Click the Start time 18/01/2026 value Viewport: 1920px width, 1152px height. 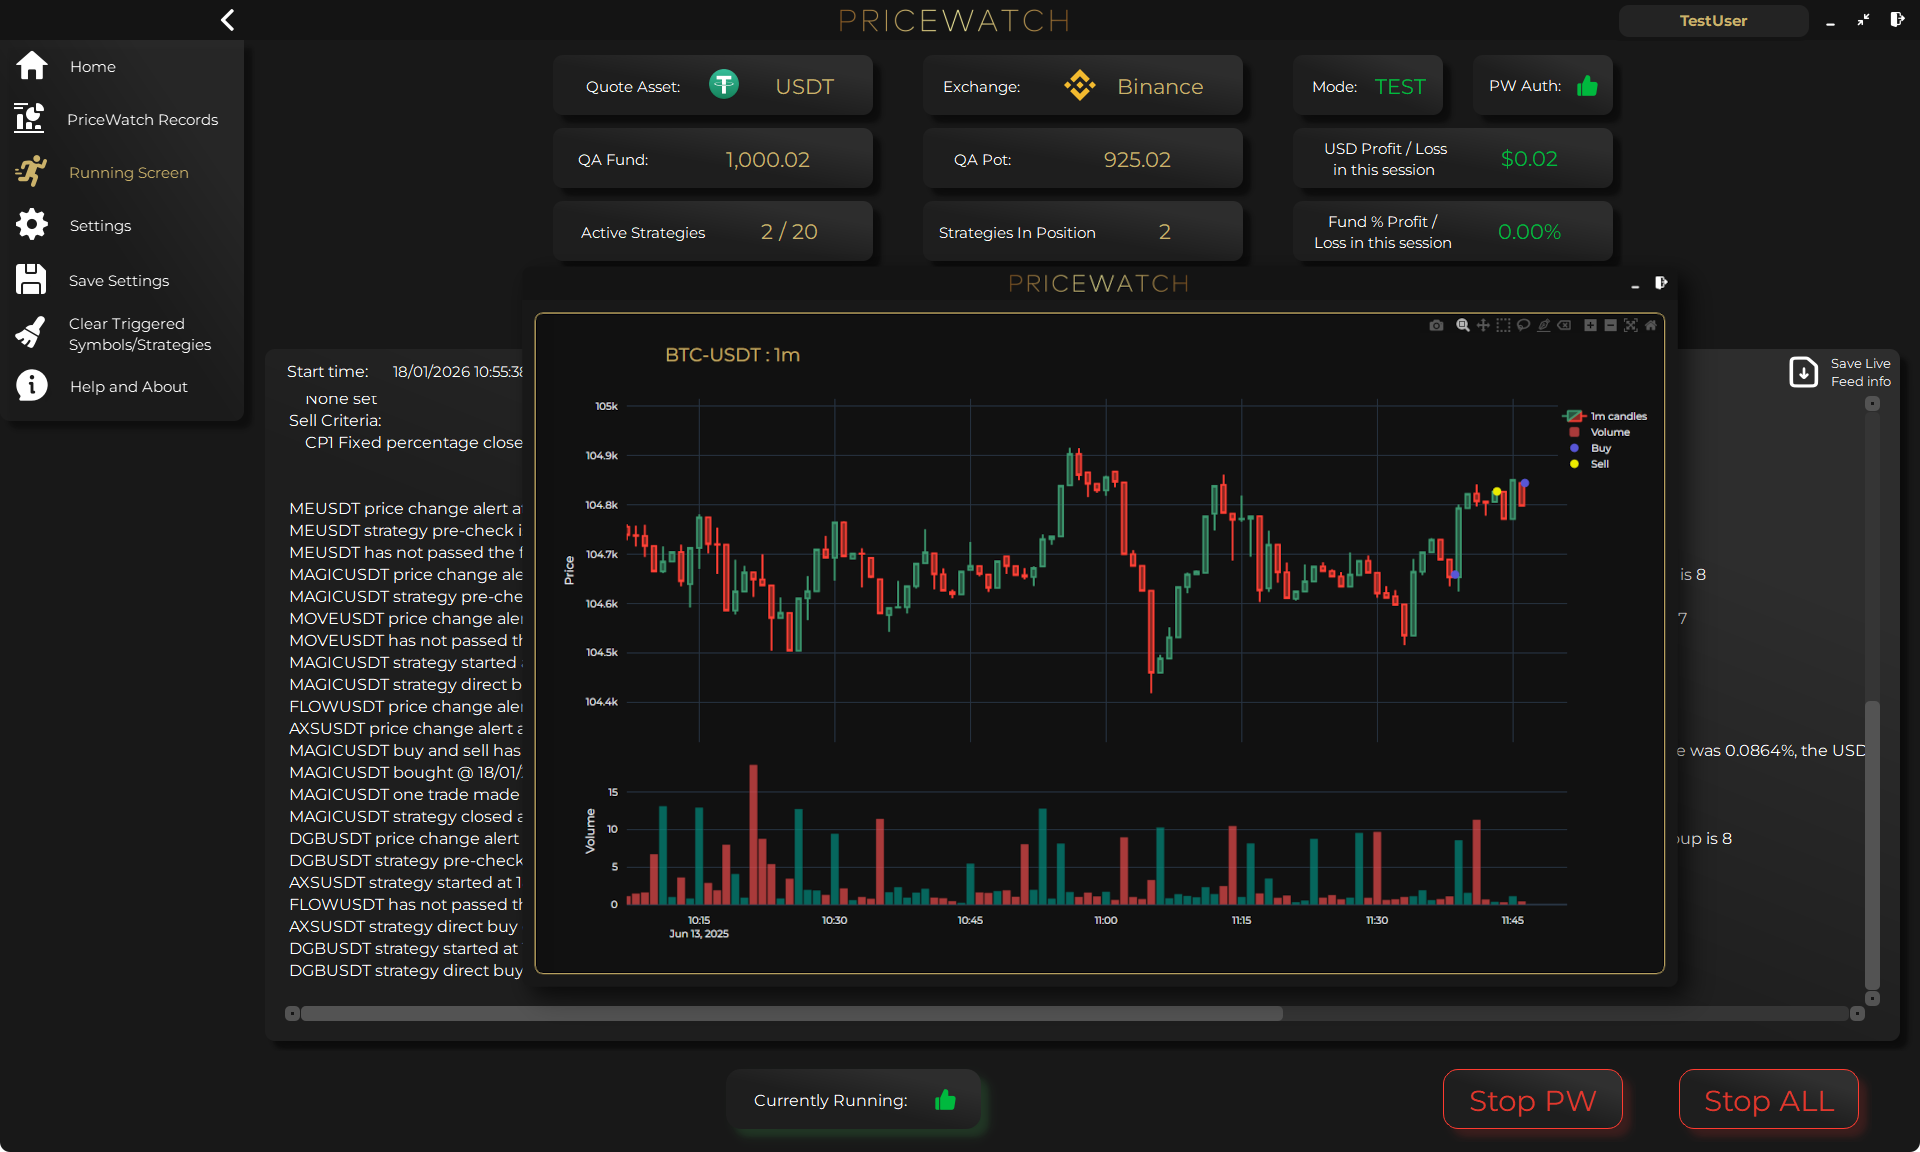[x=457, y=371]
